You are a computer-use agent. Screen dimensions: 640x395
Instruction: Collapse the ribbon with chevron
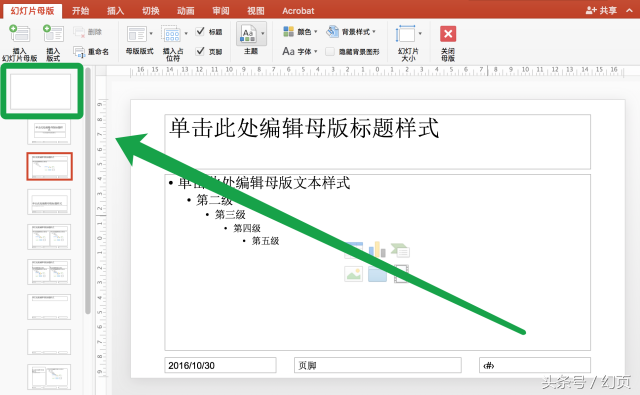(x=629, y=10)
